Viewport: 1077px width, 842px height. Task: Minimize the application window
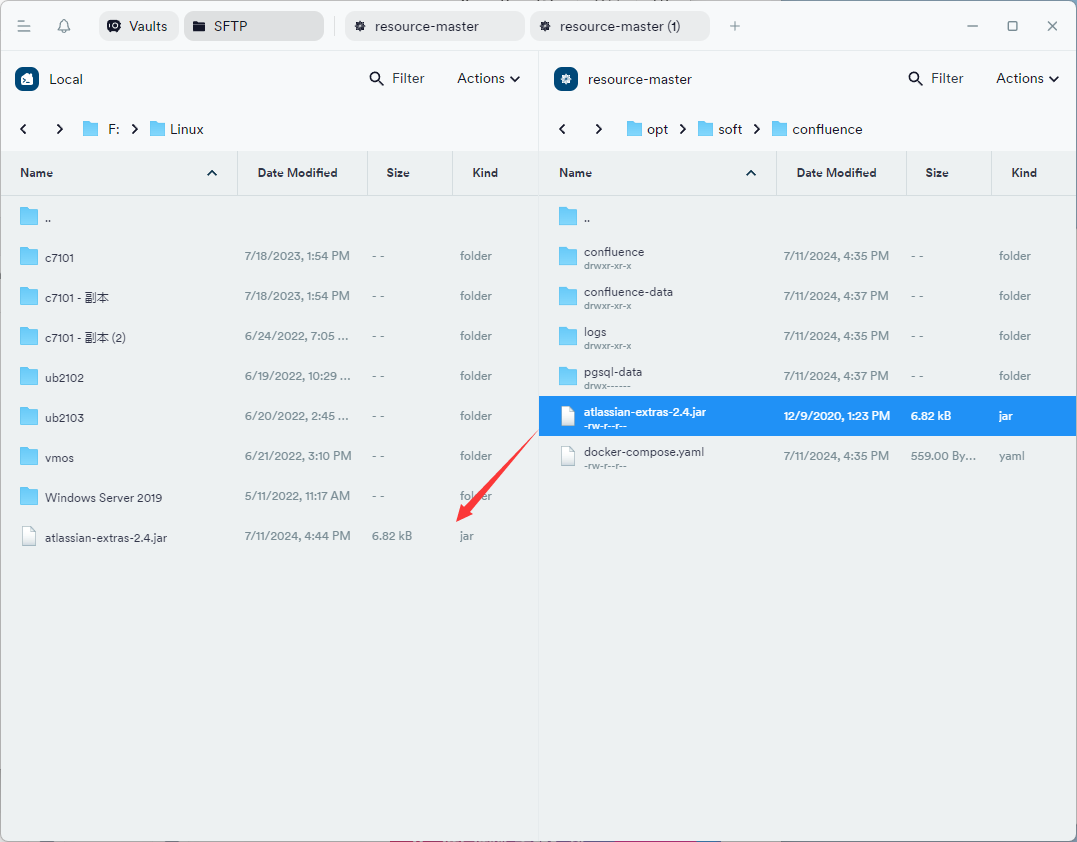pos(973,26)
